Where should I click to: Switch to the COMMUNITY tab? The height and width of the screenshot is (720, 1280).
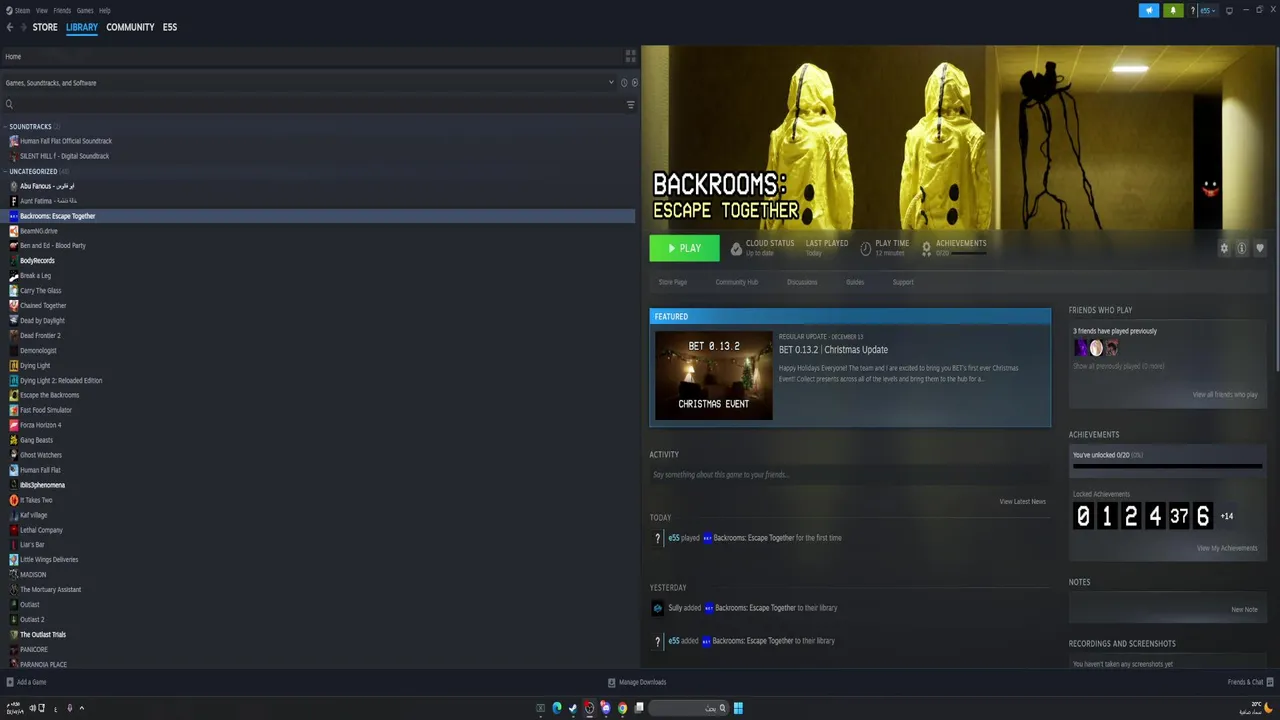130,27
